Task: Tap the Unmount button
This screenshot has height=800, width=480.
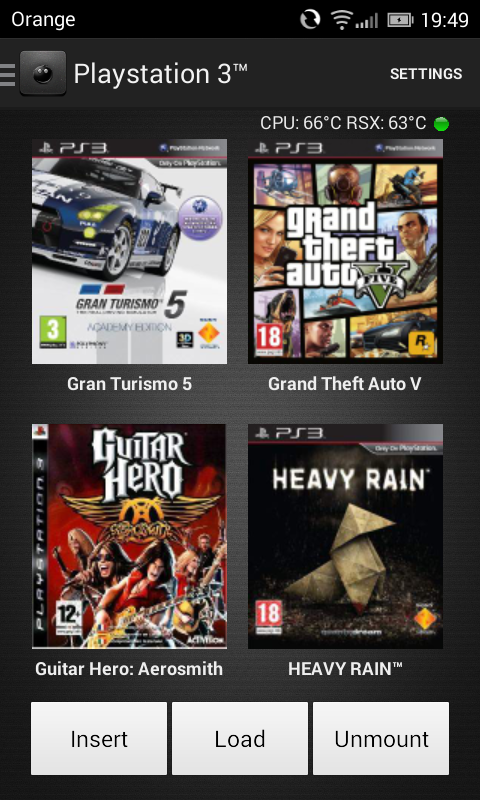Action: [381, 738]
